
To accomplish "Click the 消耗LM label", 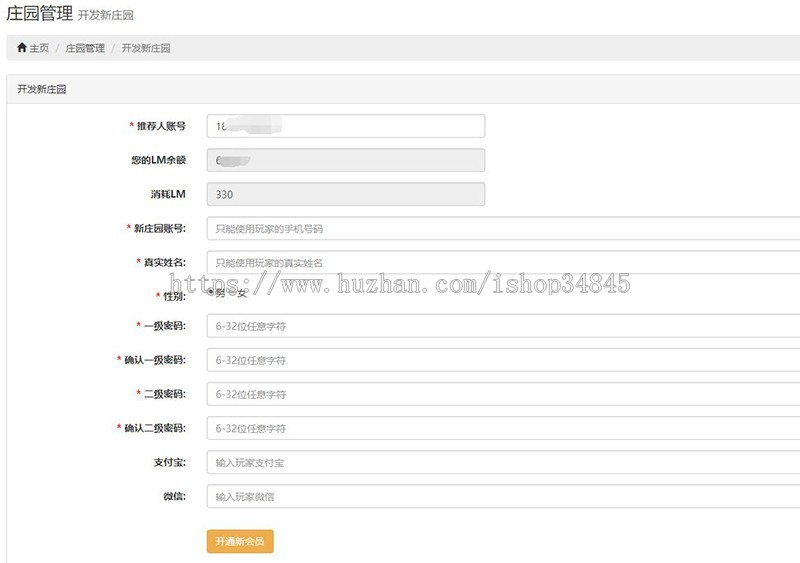I will tap(168, 194).
